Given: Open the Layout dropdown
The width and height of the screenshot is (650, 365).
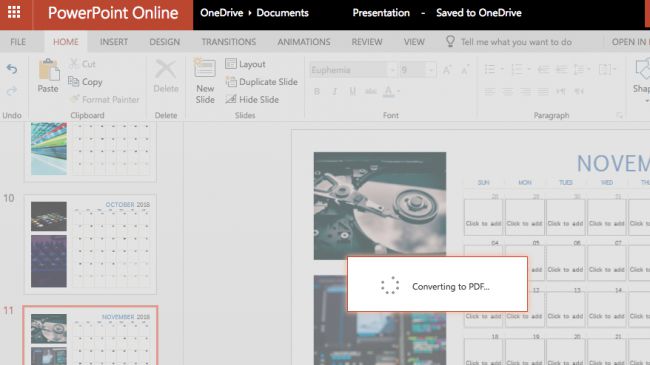Looking at the screenshot, I should (245, 64).
